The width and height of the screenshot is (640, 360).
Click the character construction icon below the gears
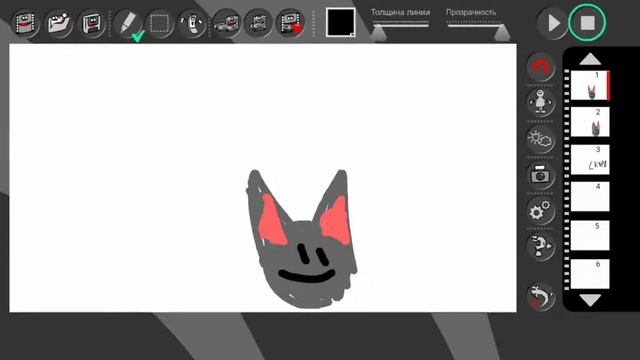pyautogui.click(x=541, y=246)
